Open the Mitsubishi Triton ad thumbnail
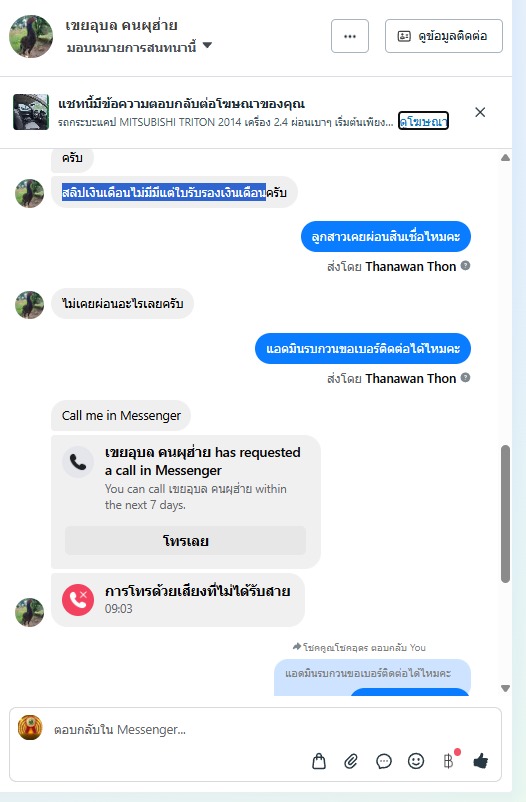The height and width of the screenshot is (802, 526). point(31,112)
